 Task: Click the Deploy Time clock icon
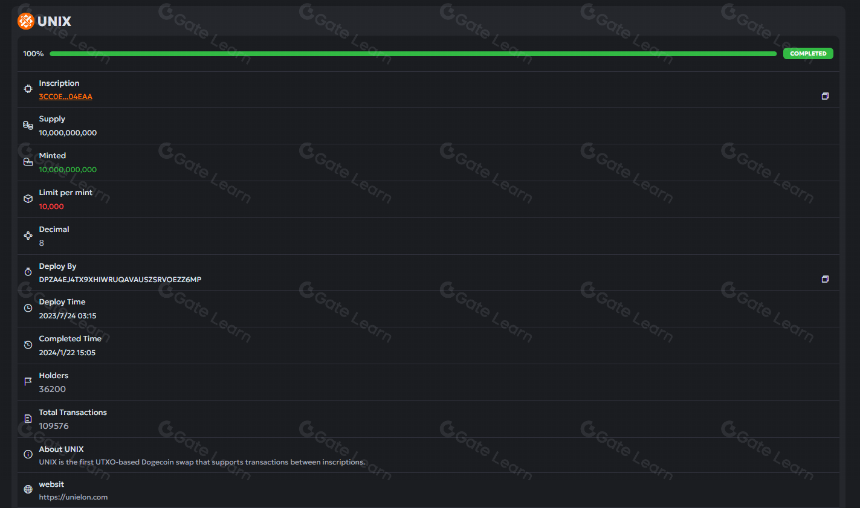(28, 308)
